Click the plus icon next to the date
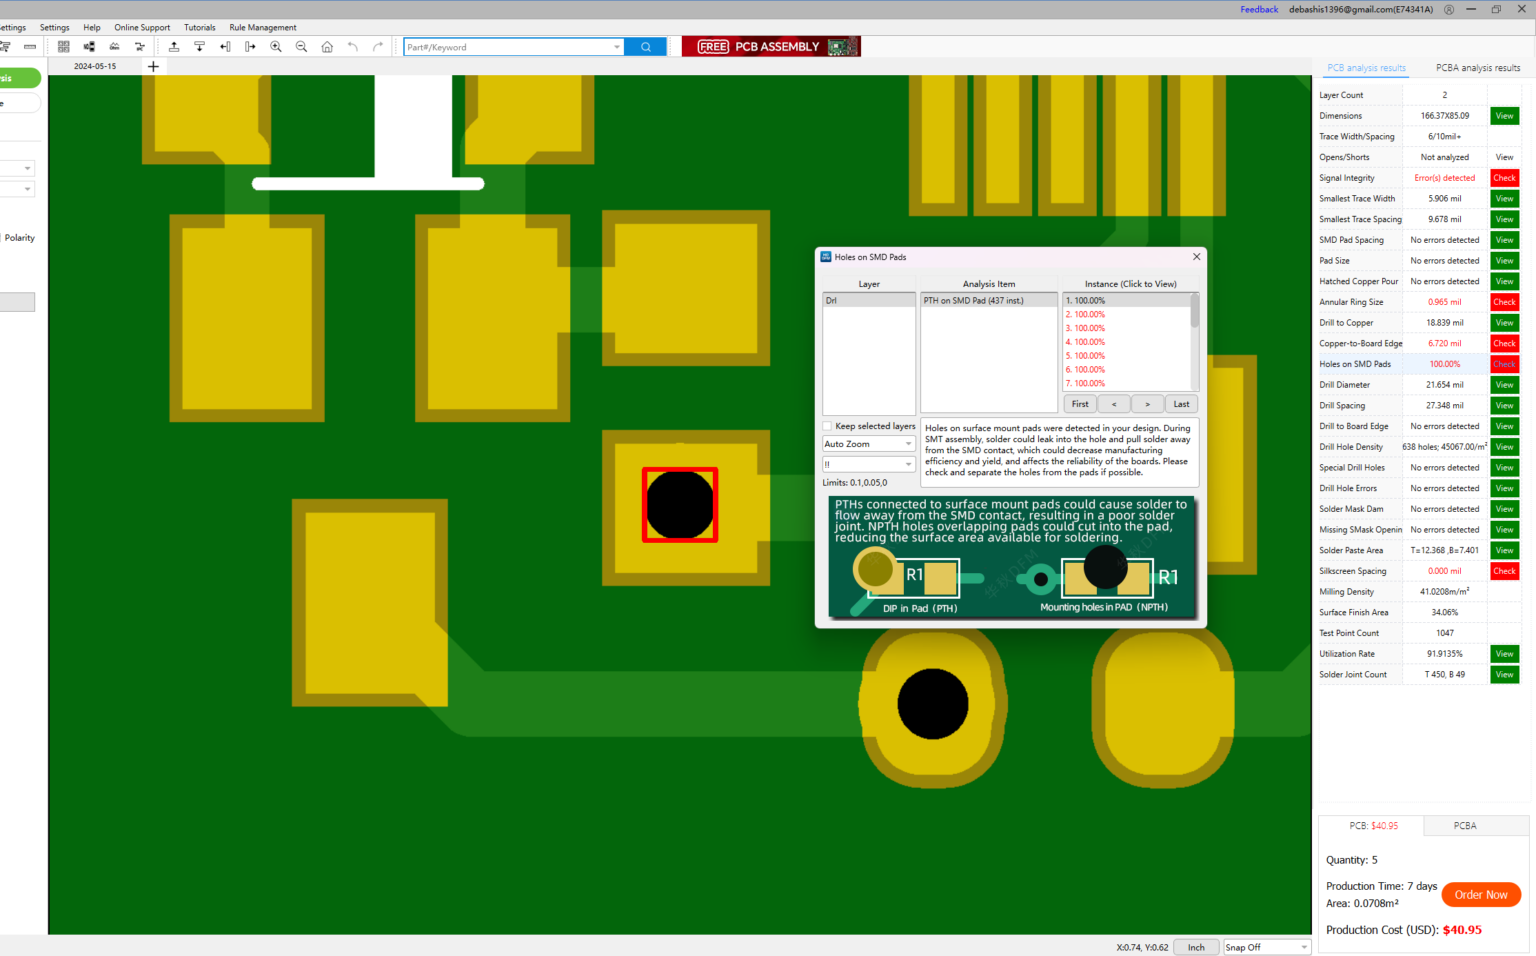The height and width of the screenshot is (956, 1536). [x=152, y=66]
